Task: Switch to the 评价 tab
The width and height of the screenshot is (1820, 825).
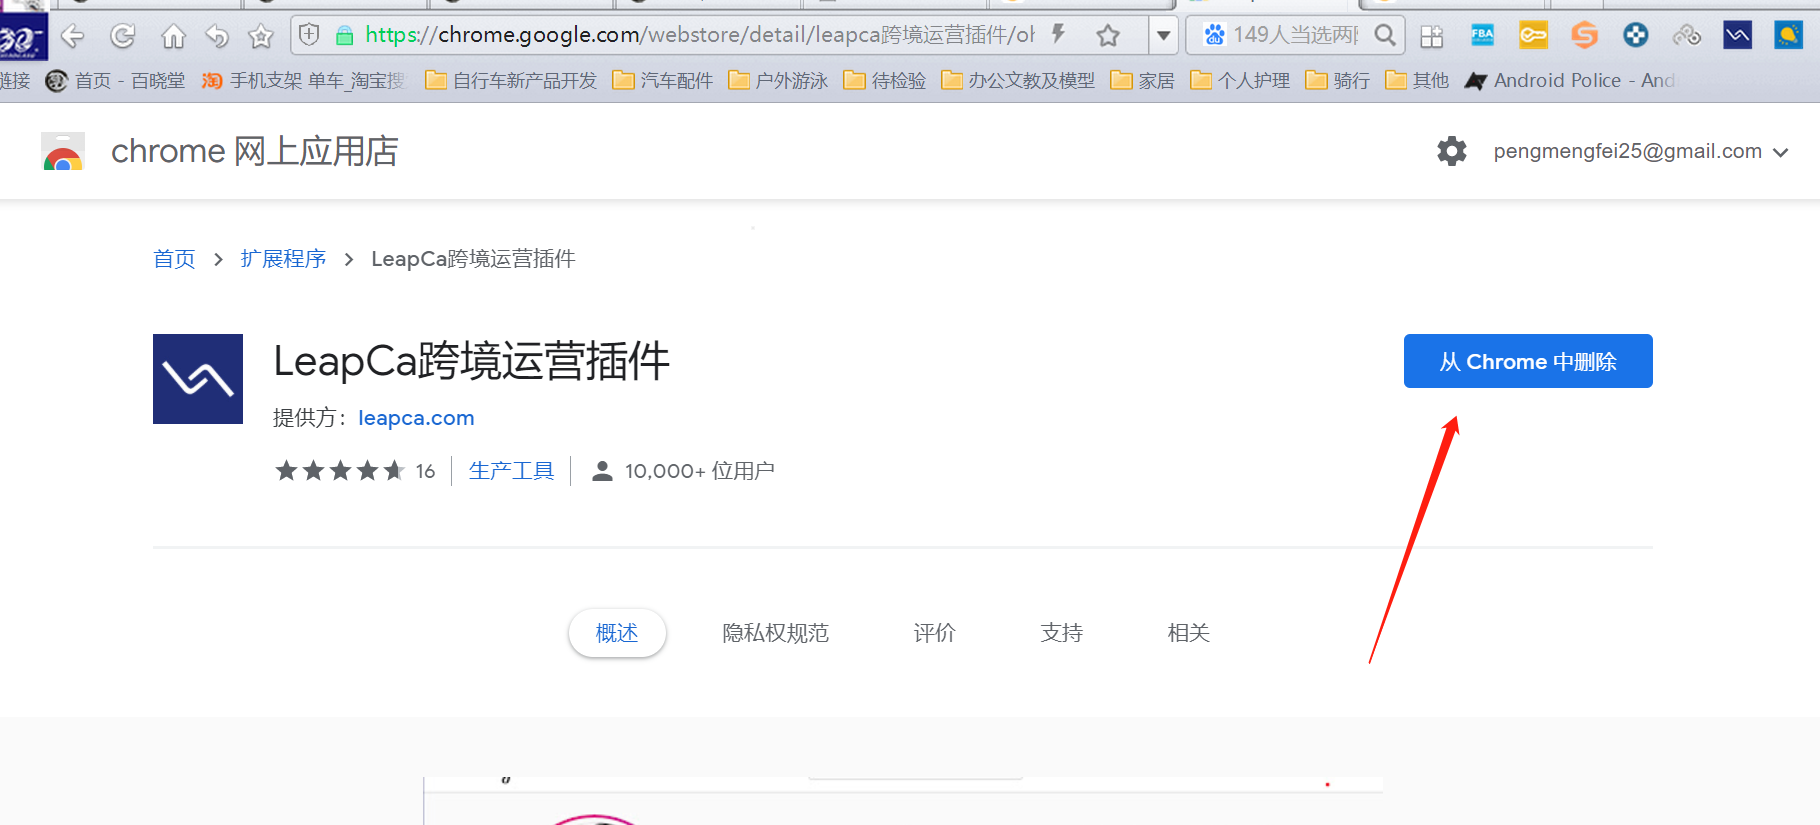Action: 935,633
